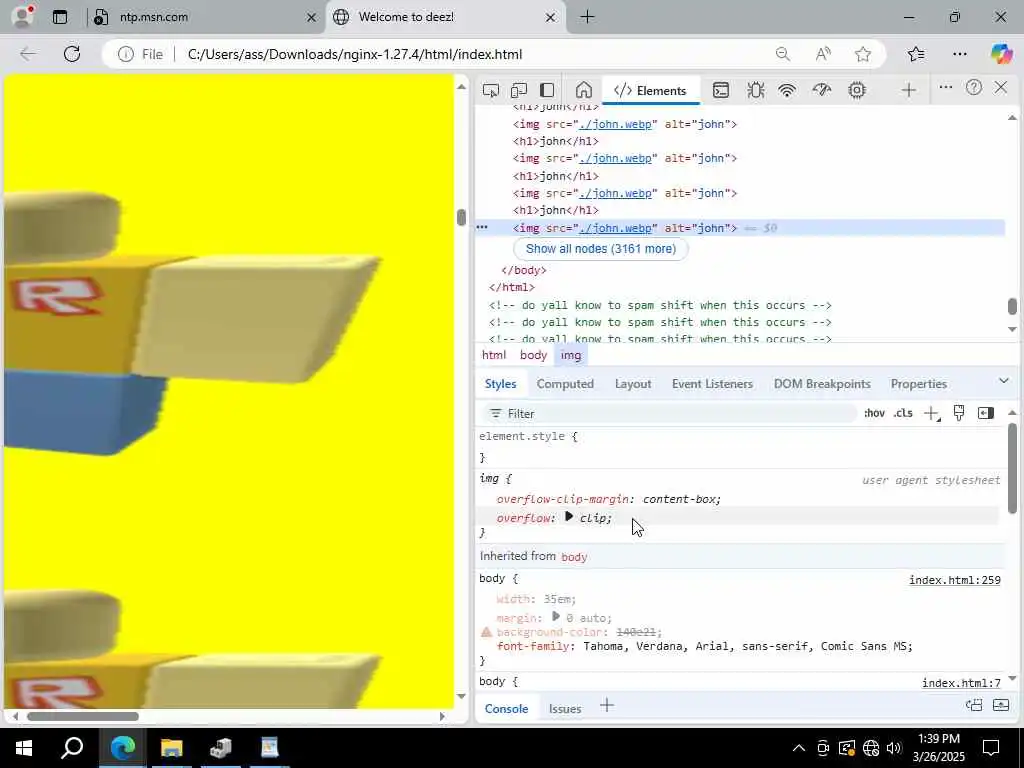The image size is (1024, 768).
Task: Inspect the inherited body selector link
Action: click(x=574, y=557)
